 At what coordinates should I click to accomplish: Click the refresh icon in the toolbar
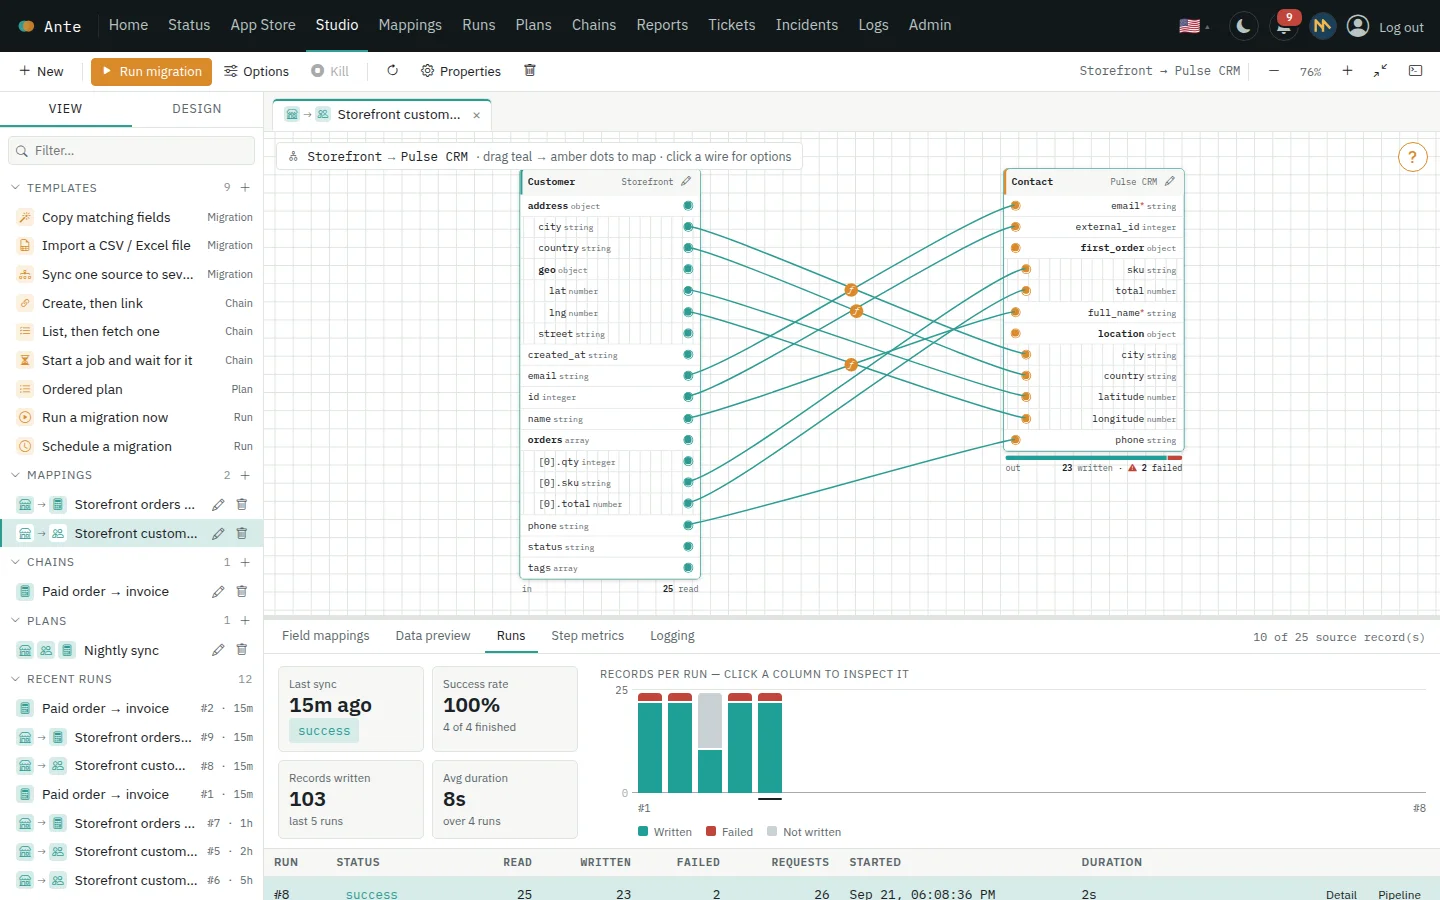(x=392, y=71)
